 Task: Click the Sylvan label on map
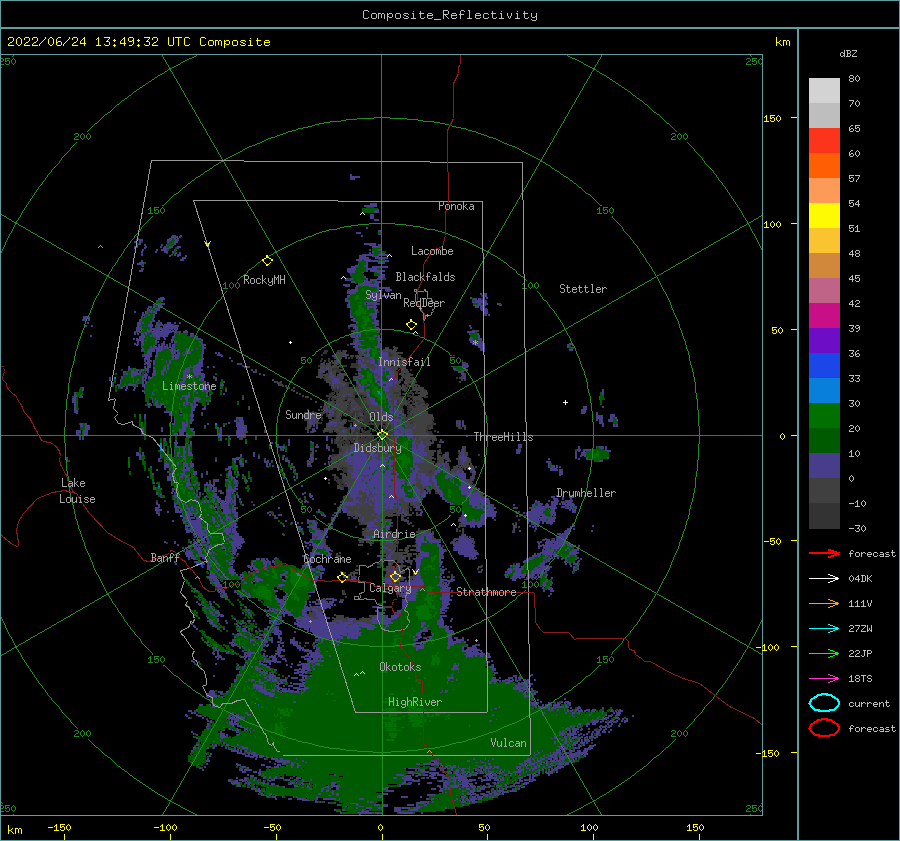(x=383, y=295)
